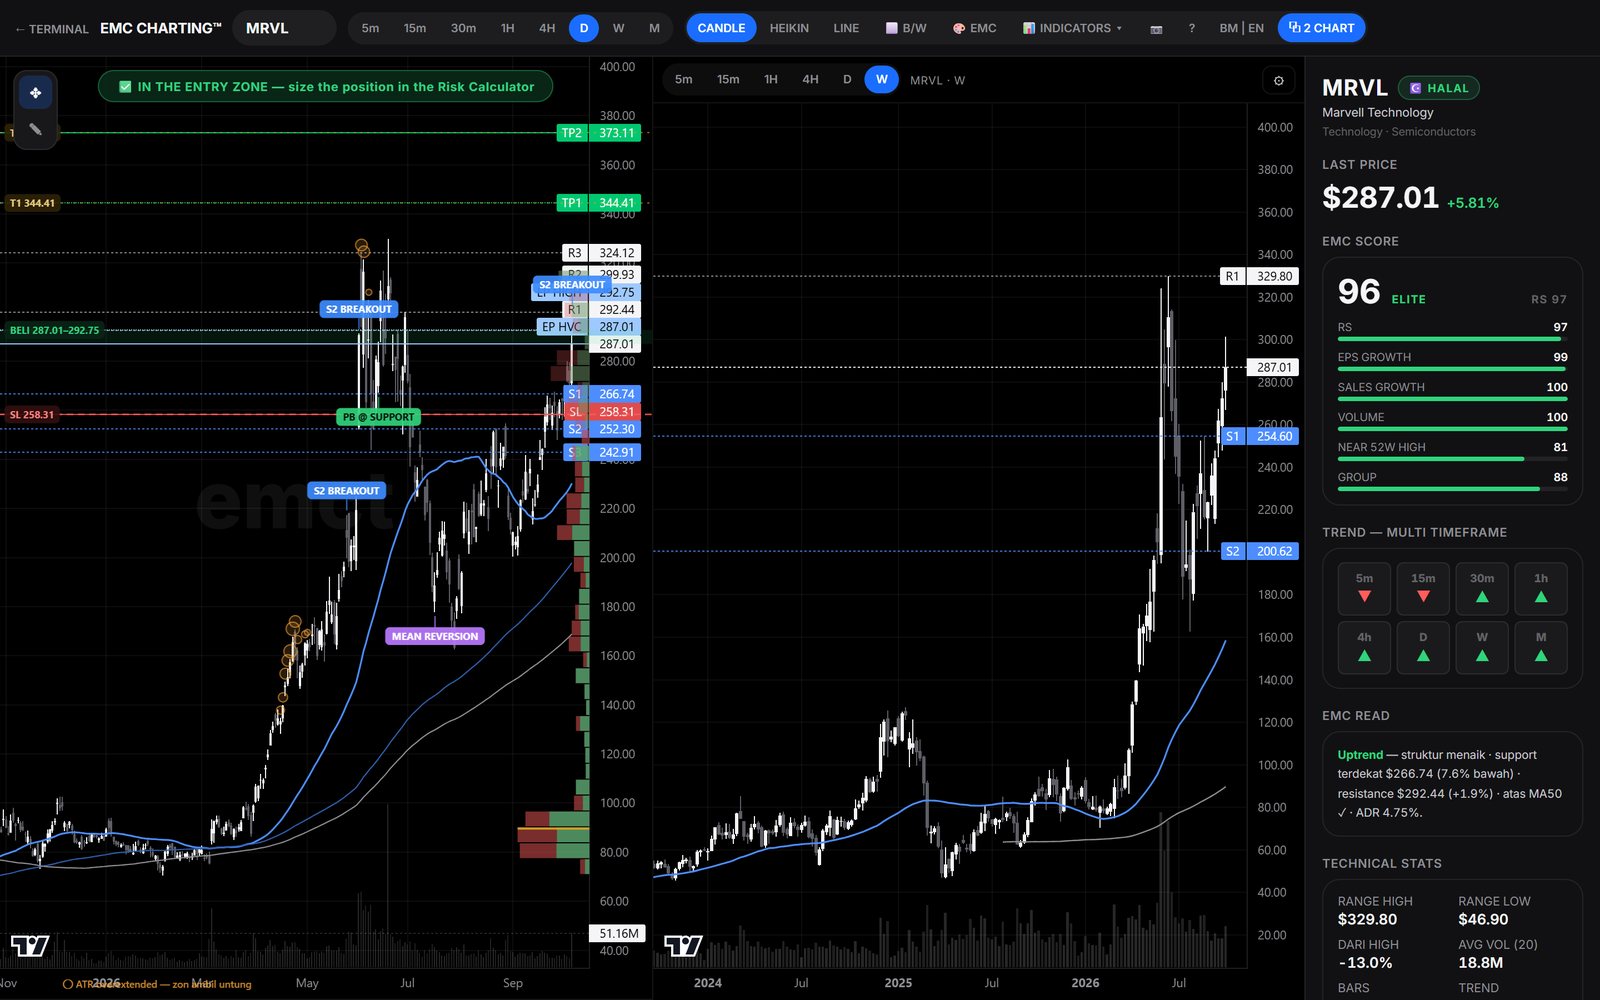The width and height of the screenshot is (1600, 1000).
Task: Toggle the EMC color theme
Action: 974,29
